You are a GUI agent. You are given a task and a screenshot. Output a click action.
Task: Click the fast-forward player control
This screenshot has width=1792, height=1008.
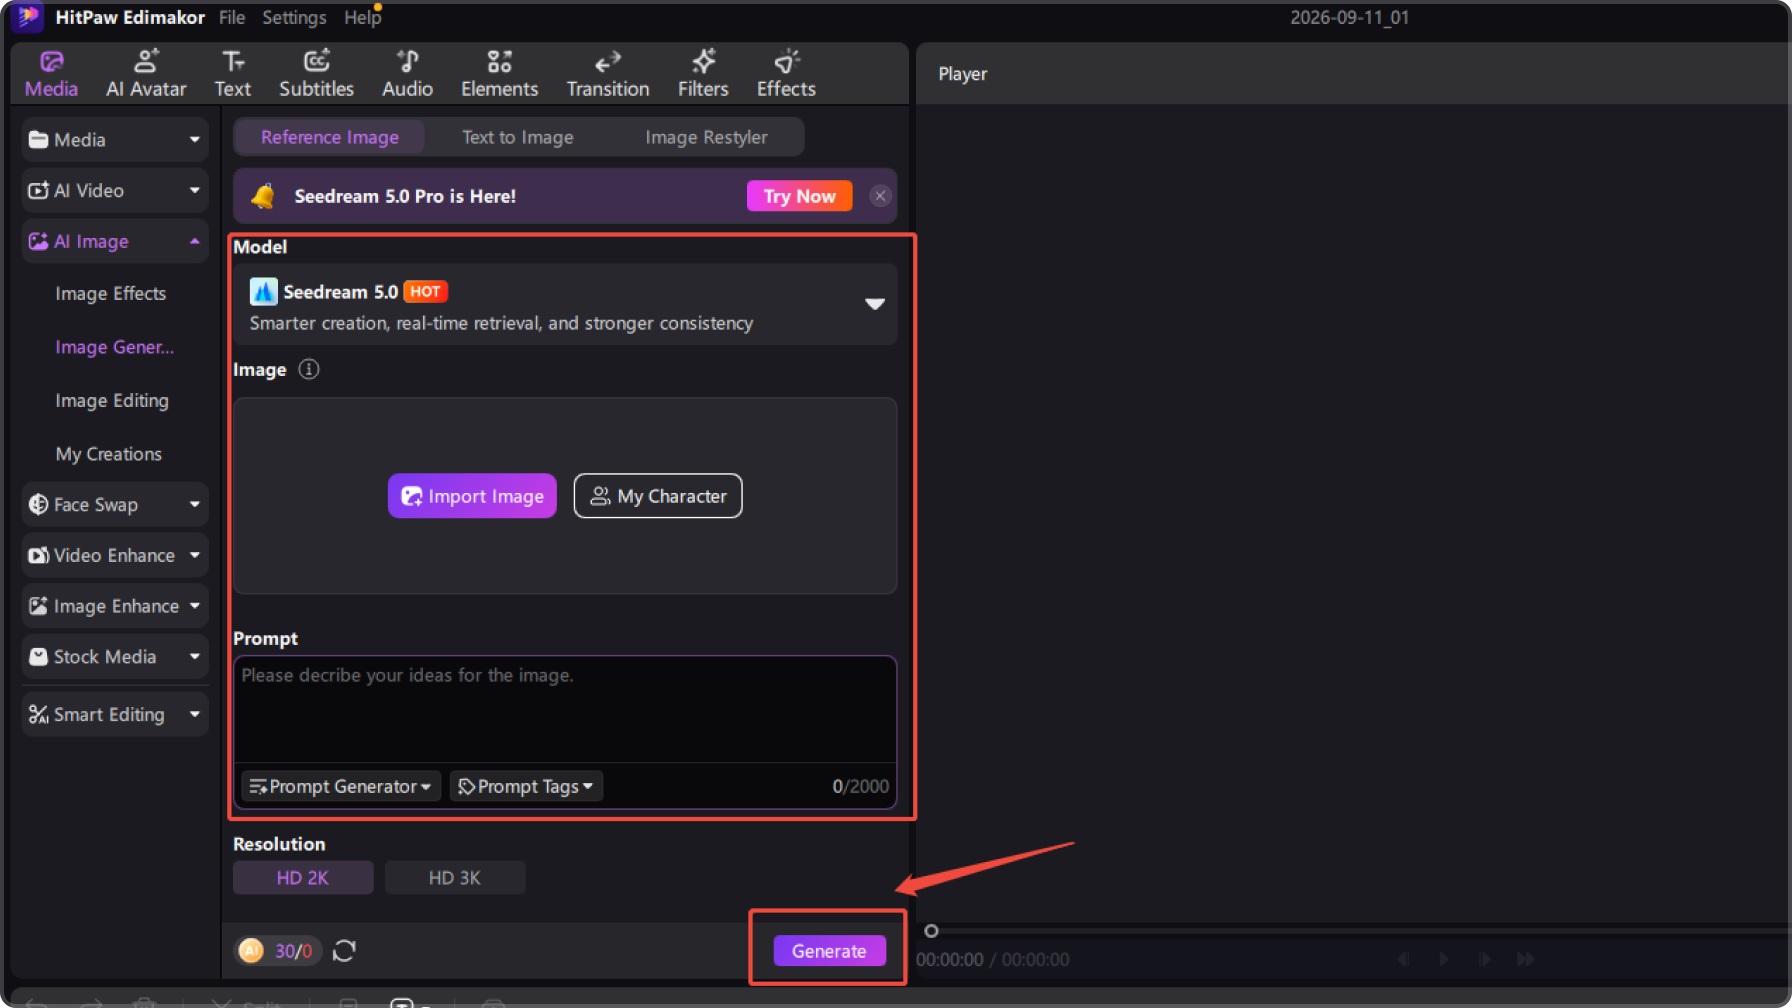point(1525,959)
